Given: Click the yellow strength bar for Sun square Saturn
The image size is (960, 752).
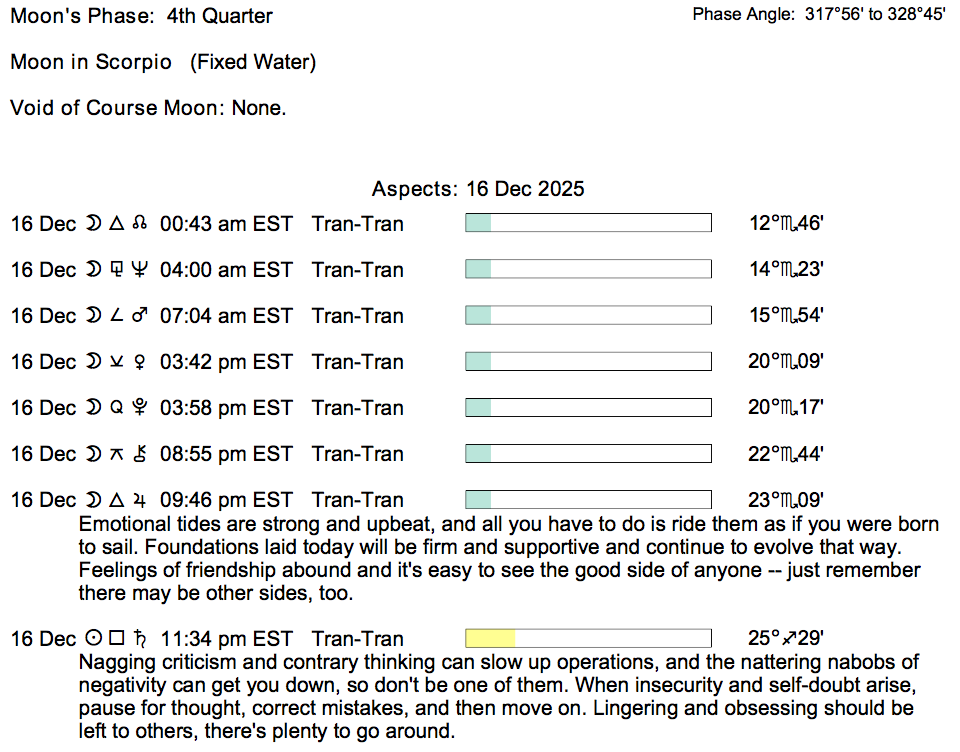Looking at the screenshot, I should click(588, 639).
